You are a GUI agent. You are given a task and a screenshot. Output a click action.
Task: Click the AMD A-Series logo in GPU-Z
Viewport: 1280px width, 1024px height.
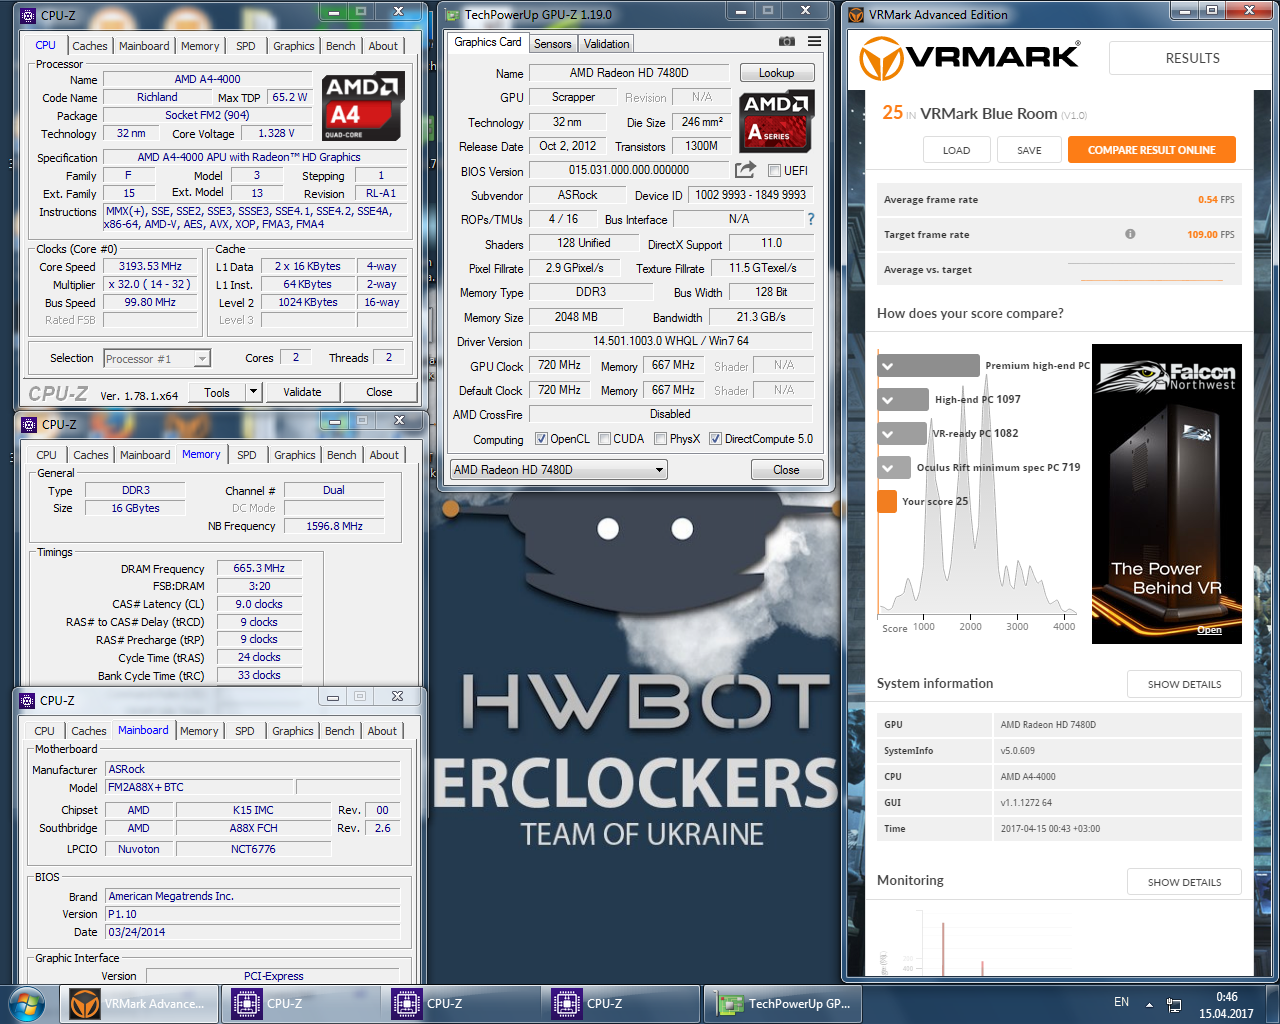pyautogui.click(x=777, y=120)
